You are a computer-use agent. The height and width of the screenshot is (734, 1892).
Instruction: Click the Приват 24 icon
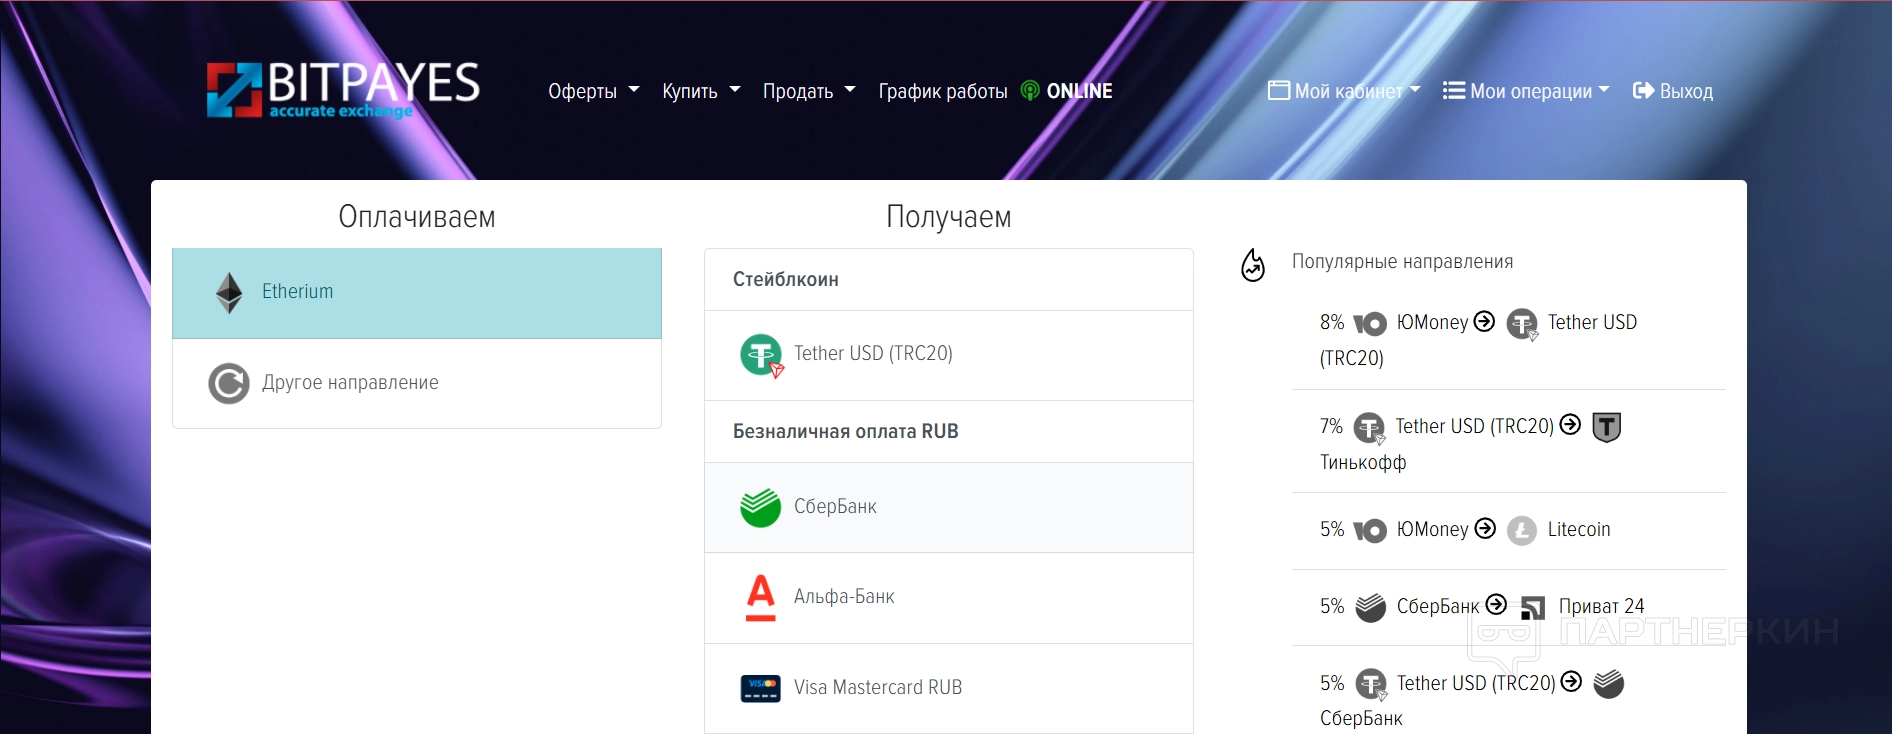tap(1533, 608)
